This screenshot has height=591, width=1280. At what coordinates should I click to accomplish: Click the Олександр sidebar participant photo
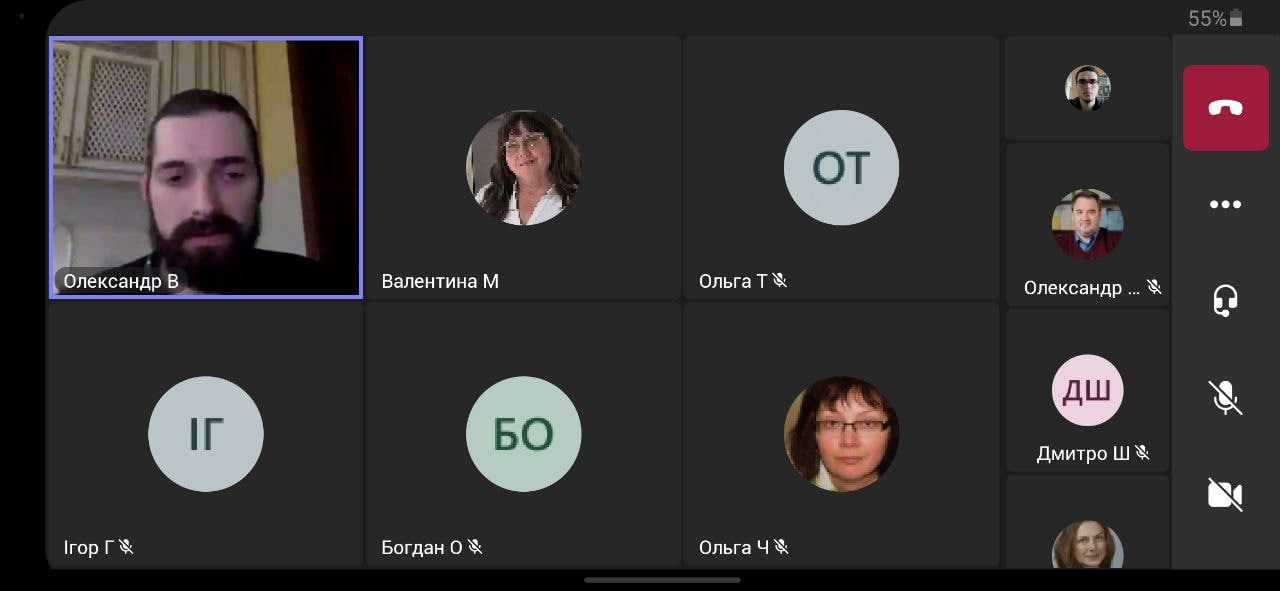coord(1087,224)
